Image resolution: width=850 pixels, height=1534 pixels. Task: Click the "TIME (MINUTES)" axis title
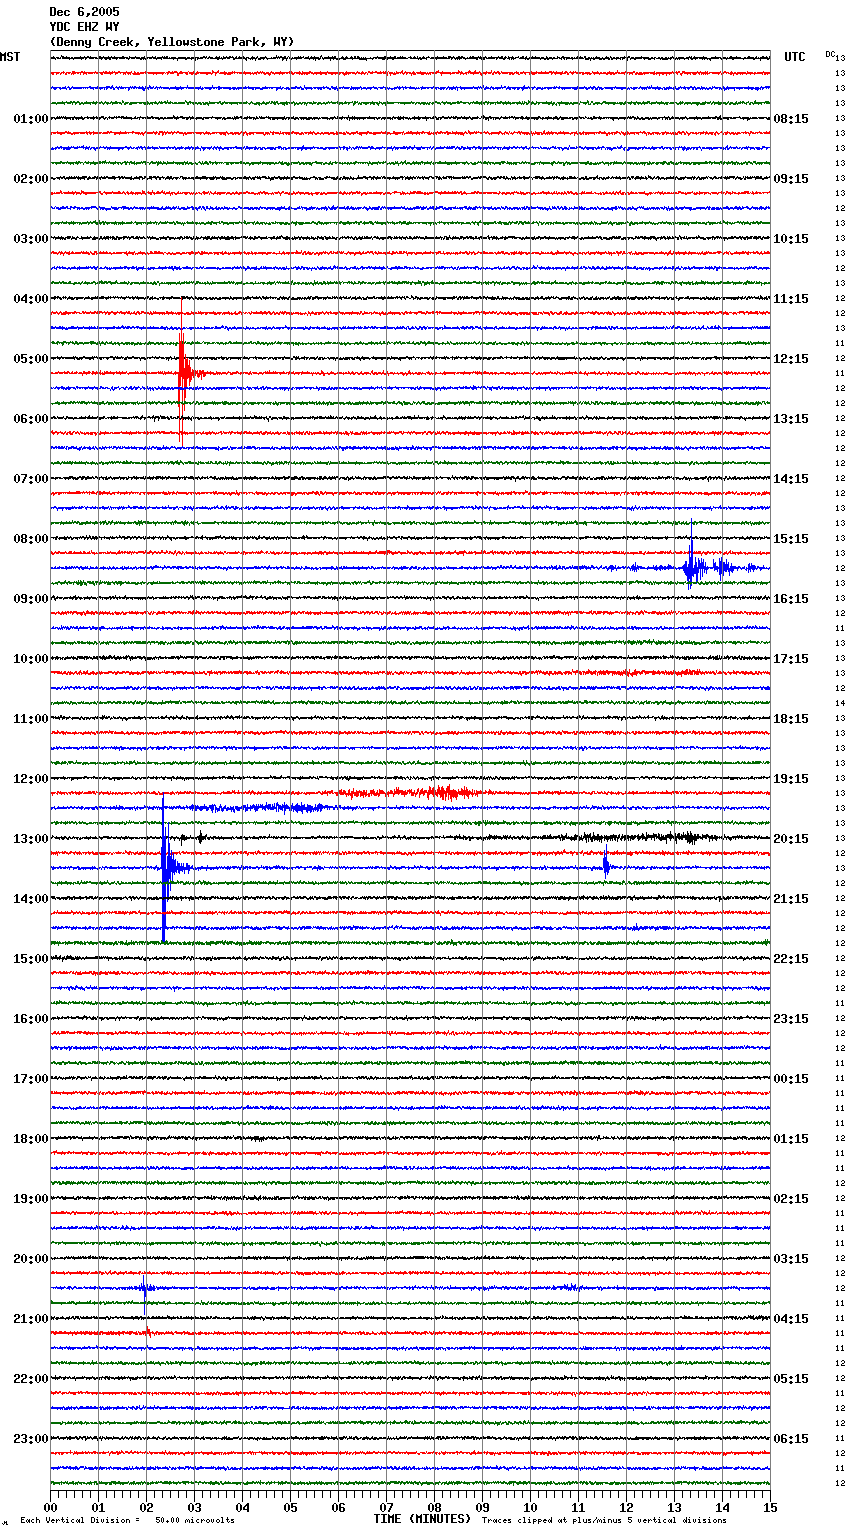[x=422, y=1519]
